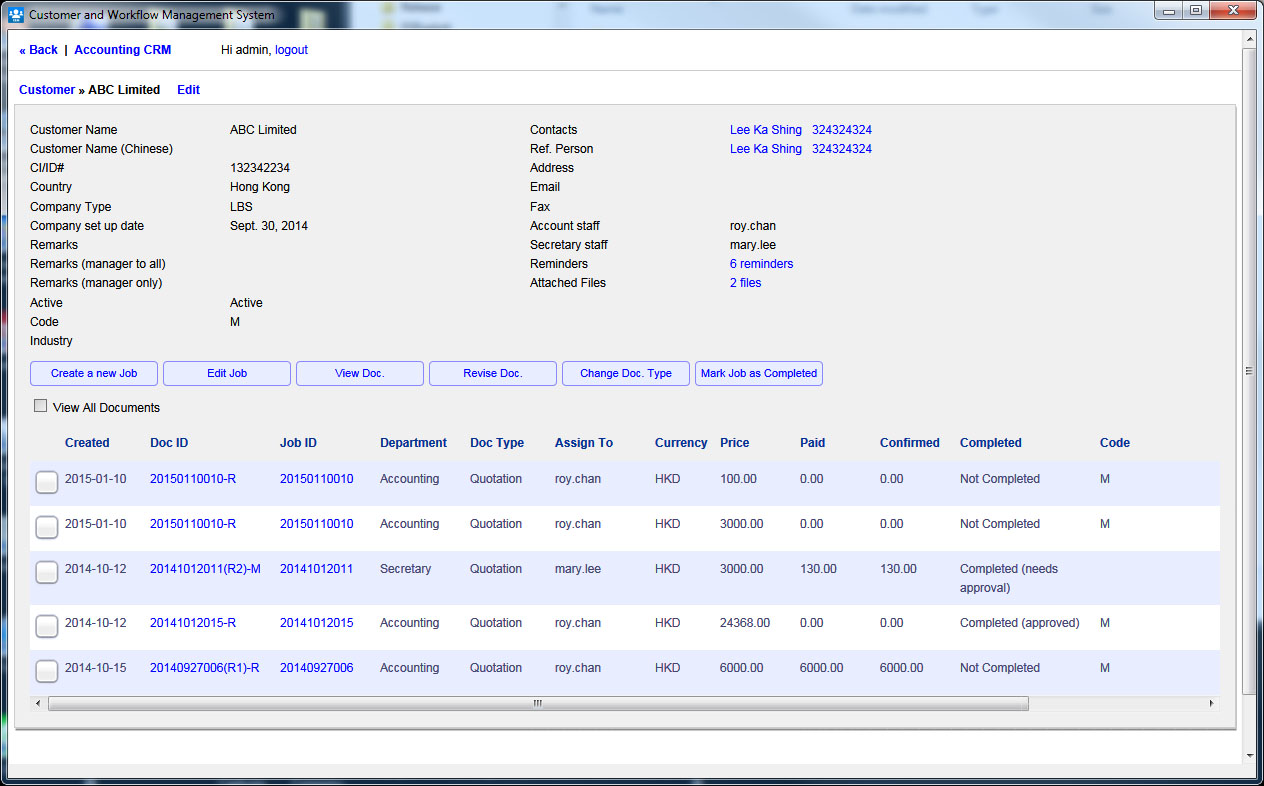Toggle the View All Documents checkbox
1264x786 pixels.
pyautogui.click(x=40, y=406)
